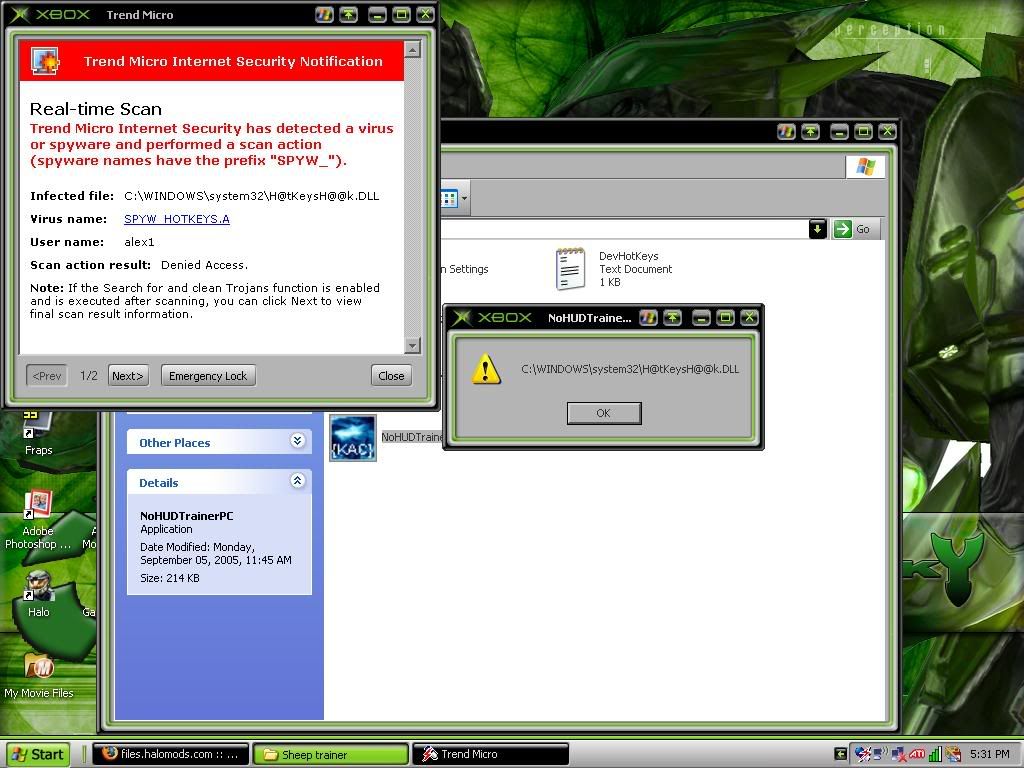
Task: Open the SPYW_HOTKEYS.A virus name link
Action: pos(176,219)
